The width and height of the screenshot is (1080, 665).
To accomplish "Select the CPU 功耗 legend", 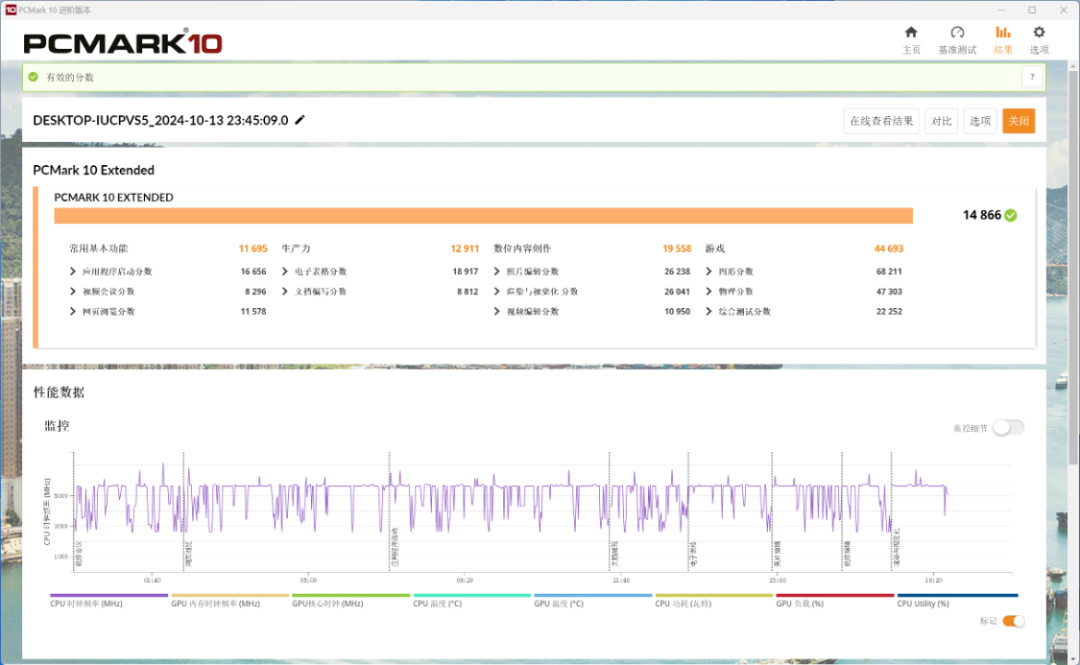I will (x=714, y=600).
